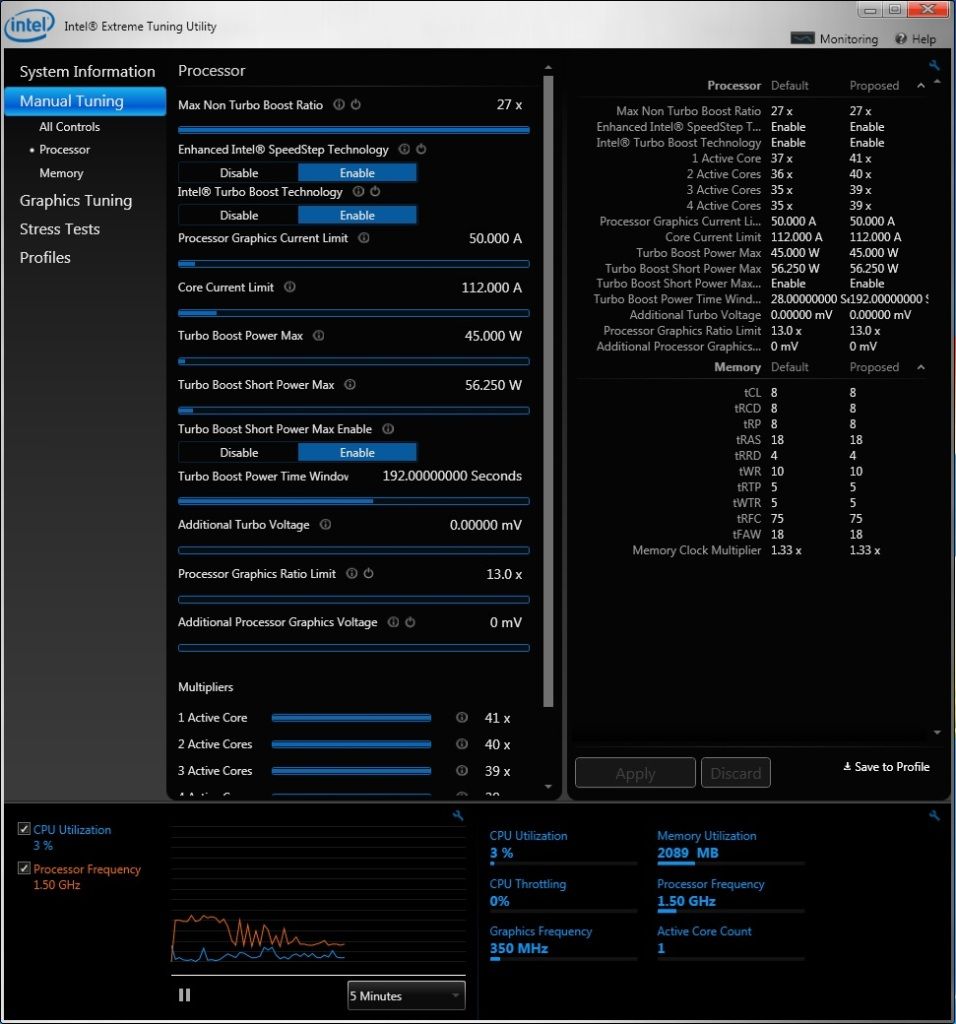Viewport: 956px width, 1024px height.
Task: Click wrench icon at top of Proposed panel
Action: point(934,66)
